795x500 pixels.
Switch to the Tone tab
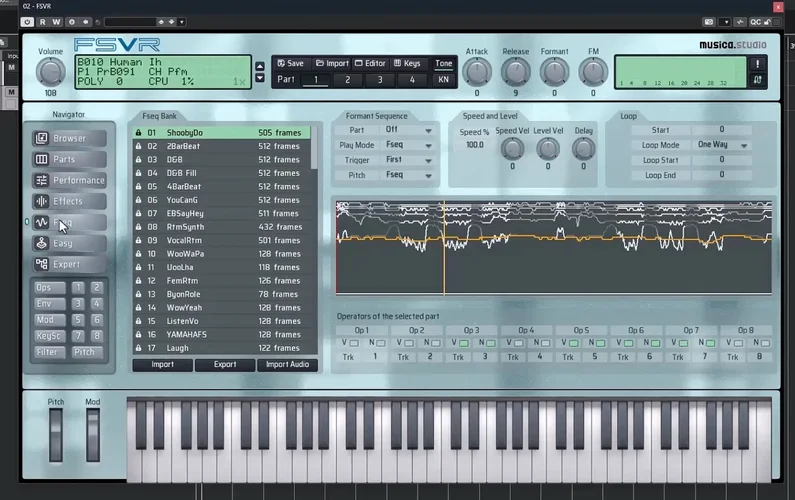[x=444, y=63]
